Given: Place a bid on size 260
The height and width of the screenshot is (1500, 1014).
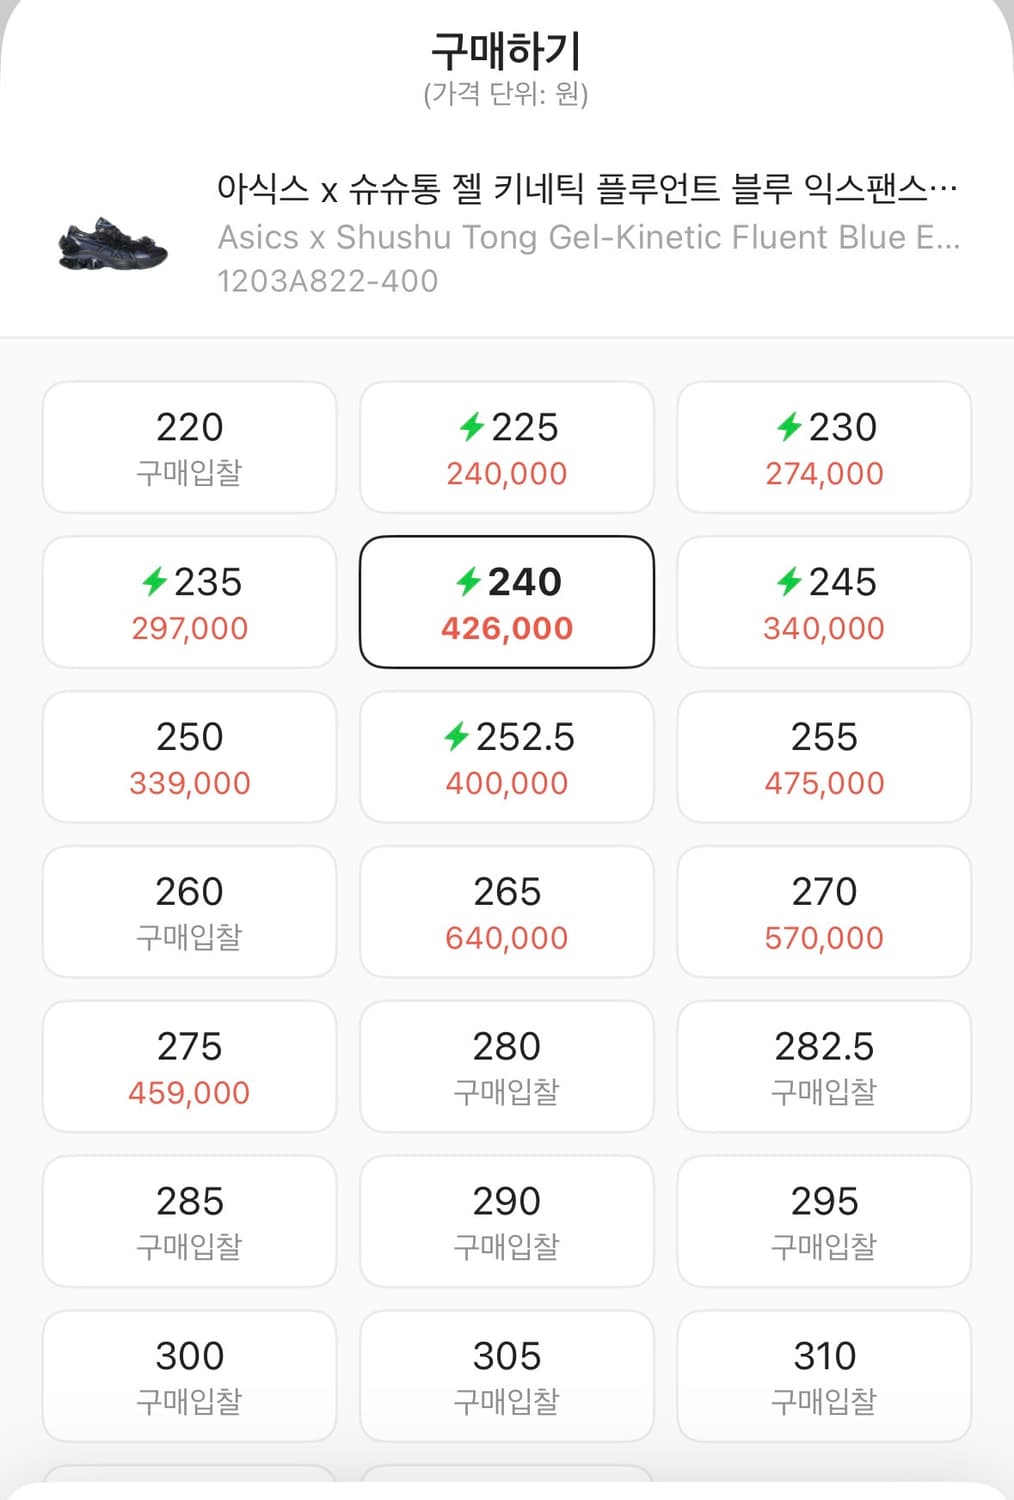Looking at the screenshot, I should (189, 912).
